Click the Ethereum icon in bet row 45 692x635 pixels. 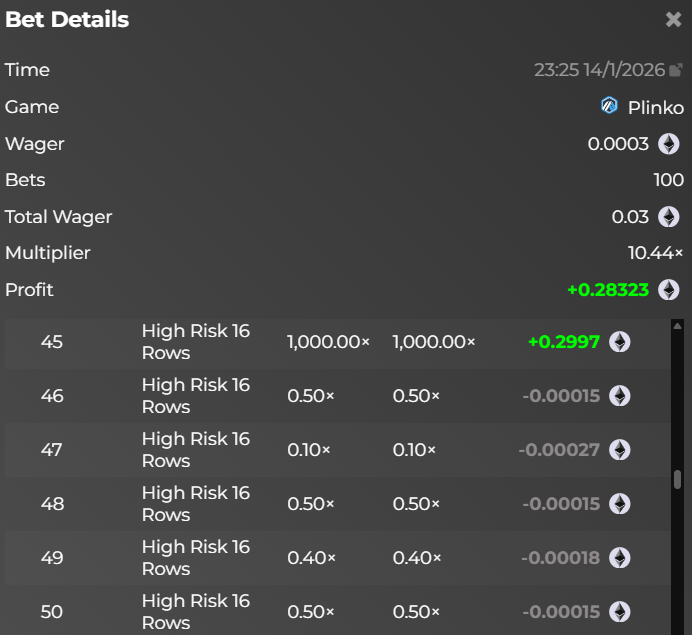[620, 342]
